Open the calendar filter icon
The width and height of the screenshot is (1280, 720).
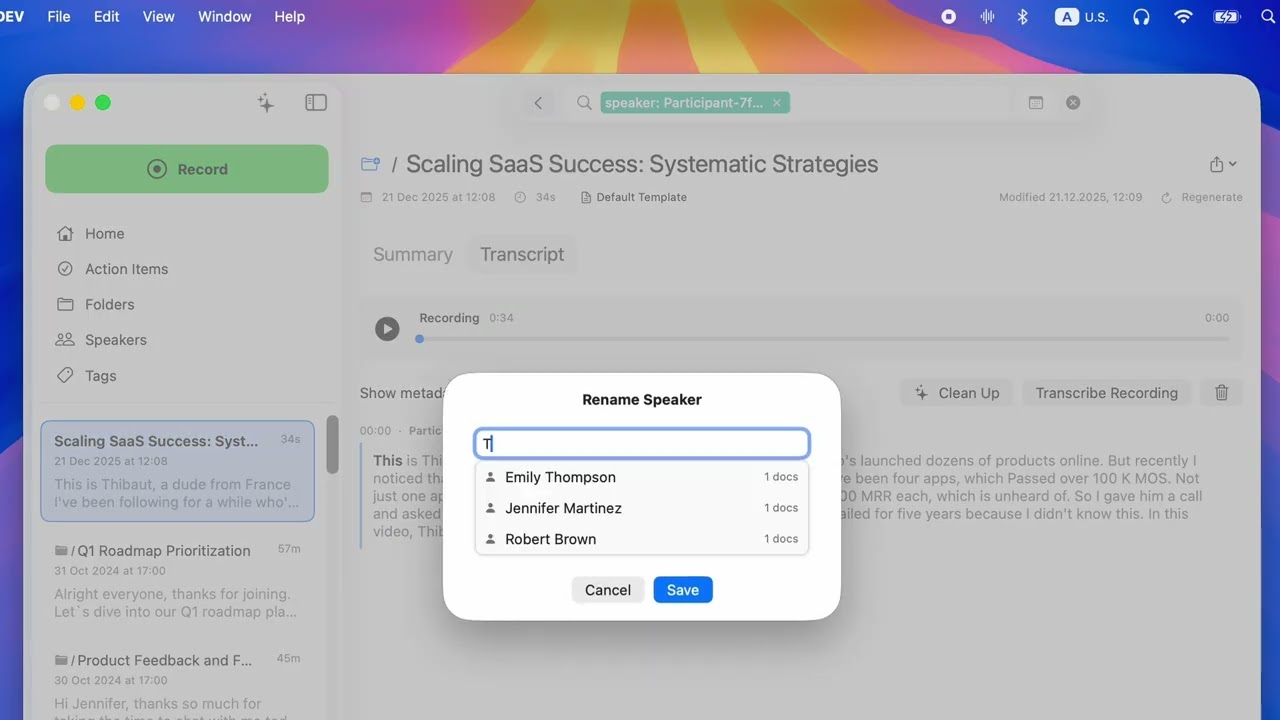click(x=1036, y=103)
